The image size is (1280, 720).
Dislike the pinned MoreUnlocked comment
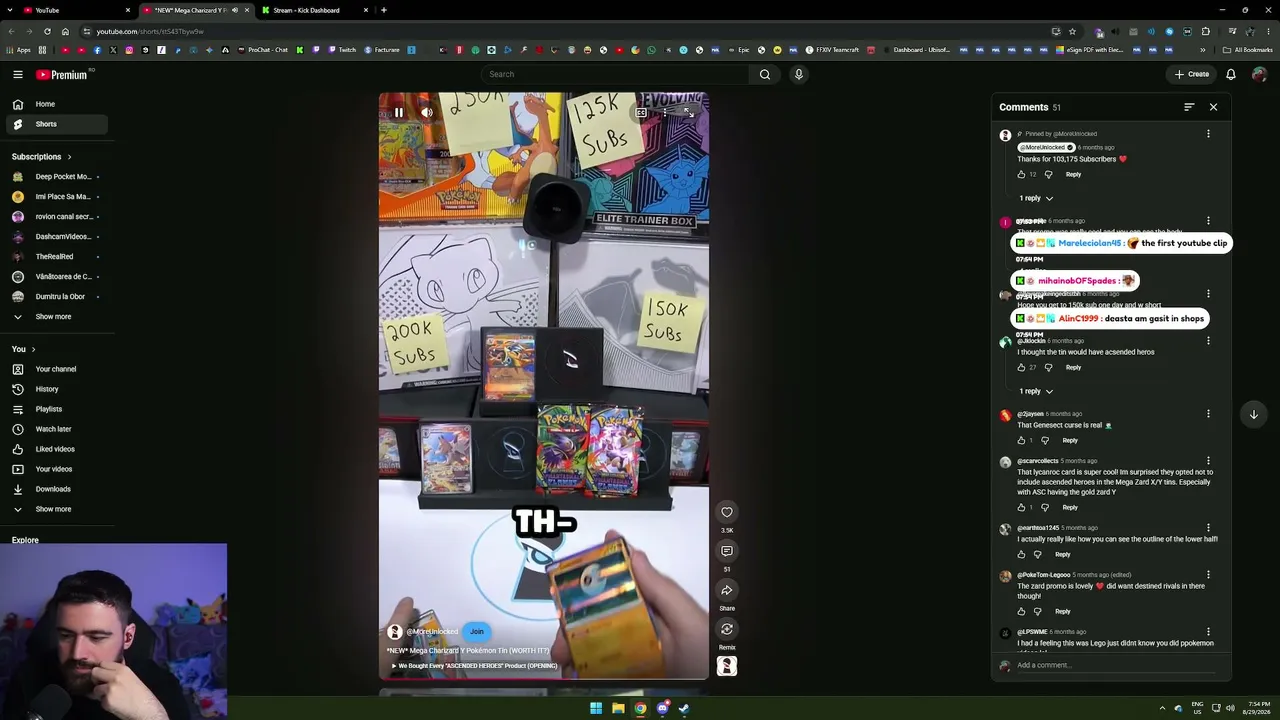[x=1048, y=174]
